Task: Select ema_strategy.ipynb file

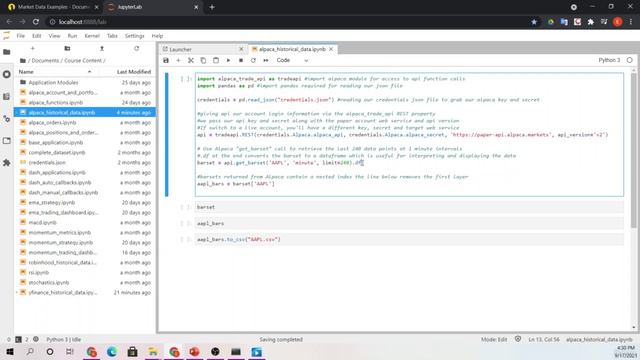Action: [x=85, y=202]
